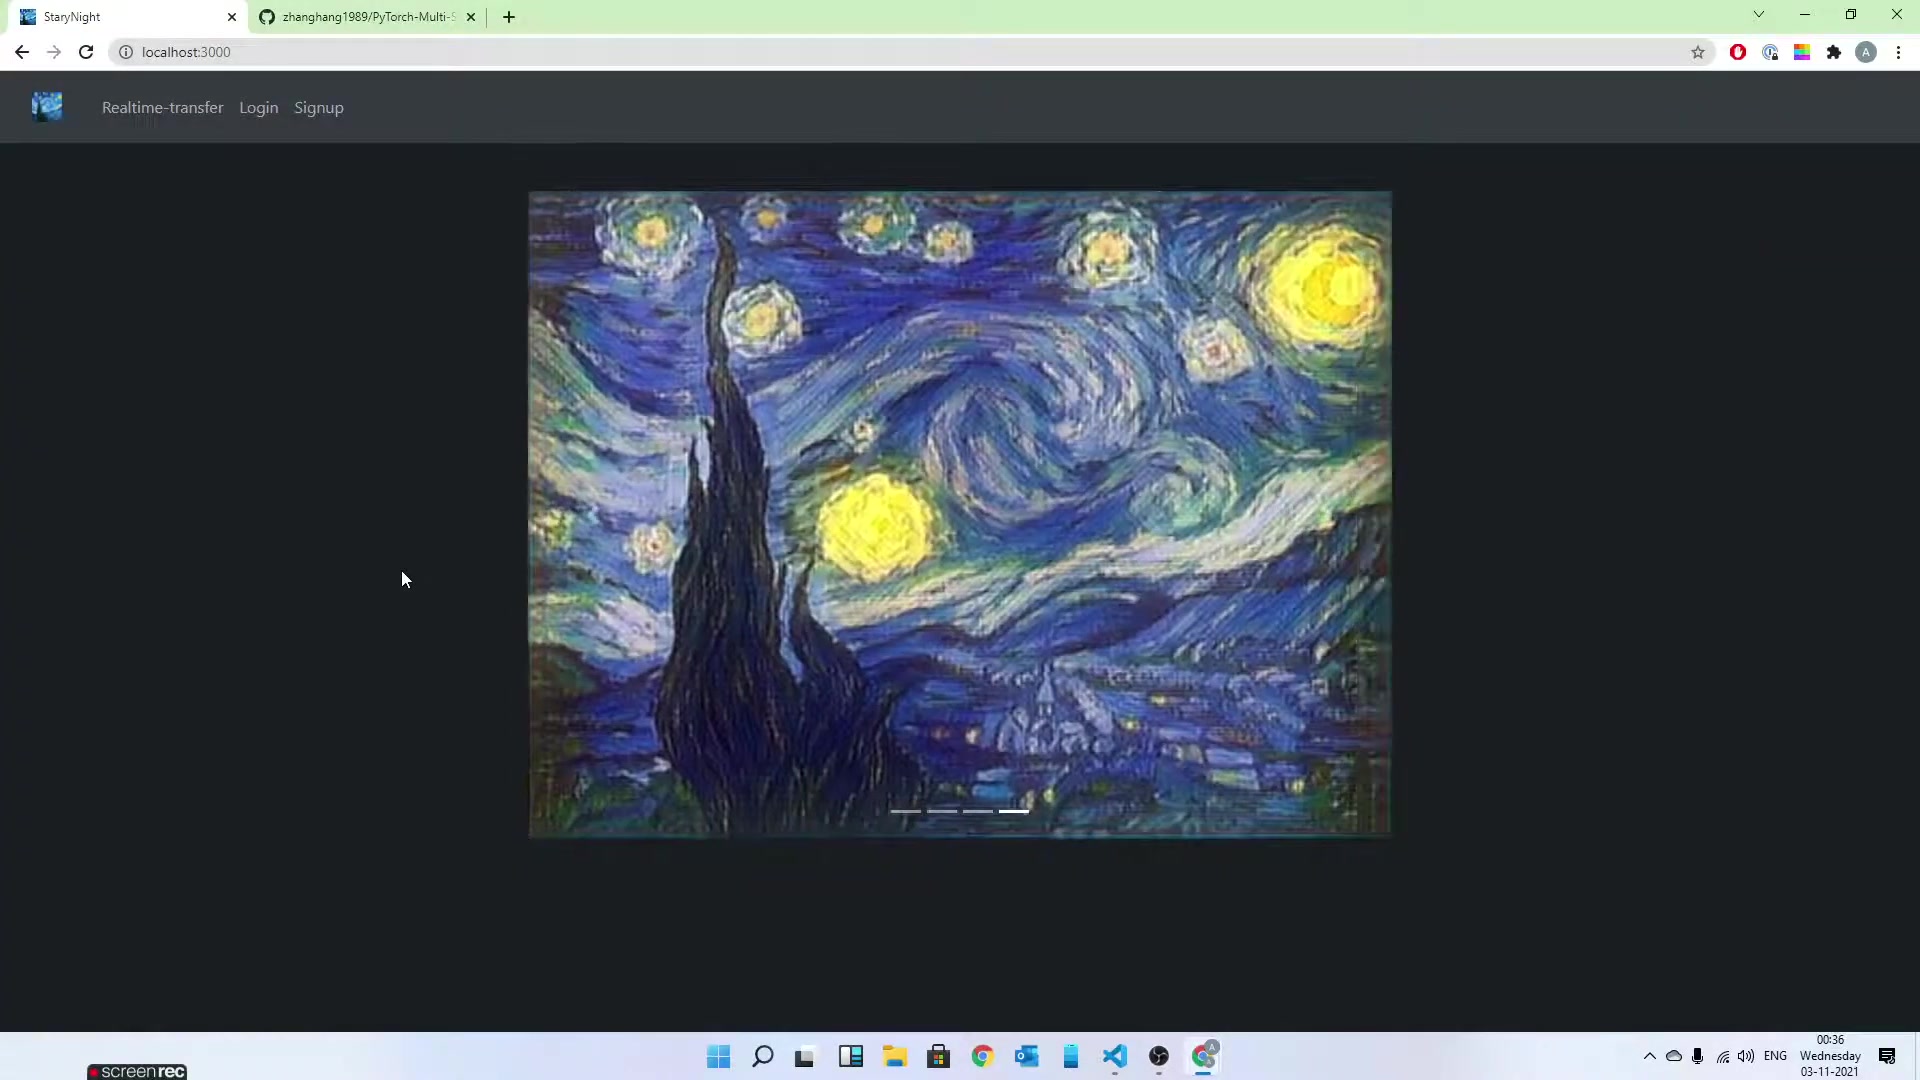Select the fourth active carousel indicator
Screen dimensions: 1920x1080
(1014, 811)
